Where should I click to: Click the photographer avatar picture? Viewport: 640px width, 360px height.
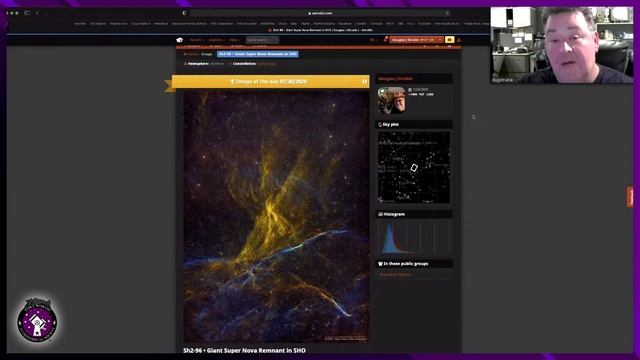point(391,100)
